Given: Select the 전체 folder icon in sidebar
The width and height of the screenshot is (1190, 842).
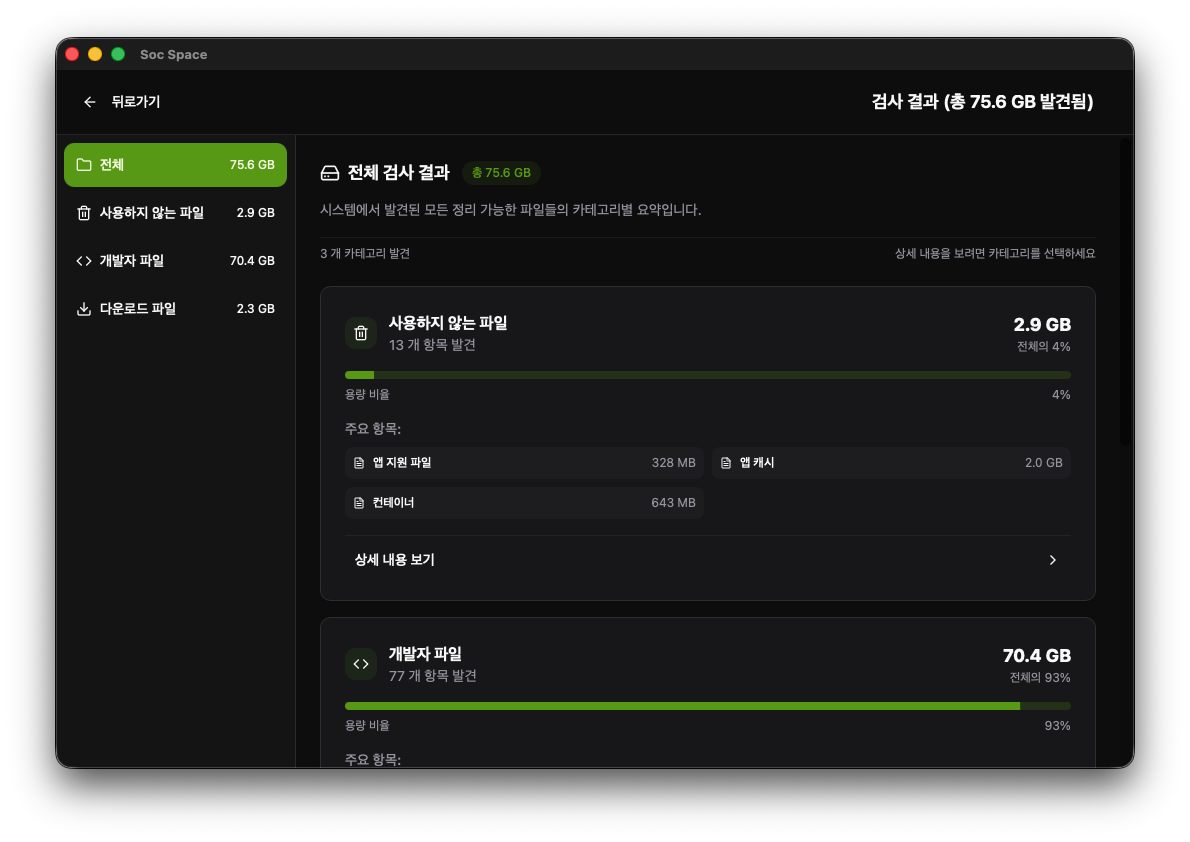Looking at the screenshot, I should (85, 164).
